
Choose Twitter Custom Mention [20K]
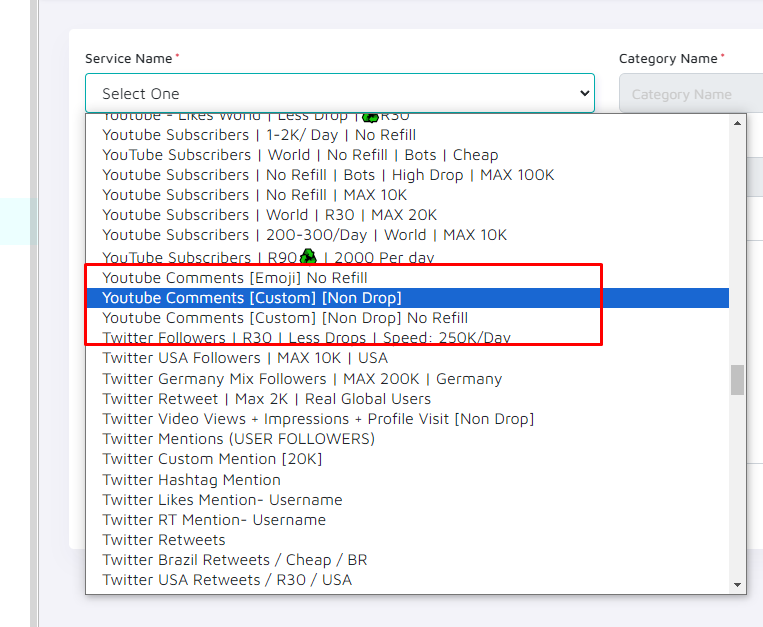tap(407, 459)
